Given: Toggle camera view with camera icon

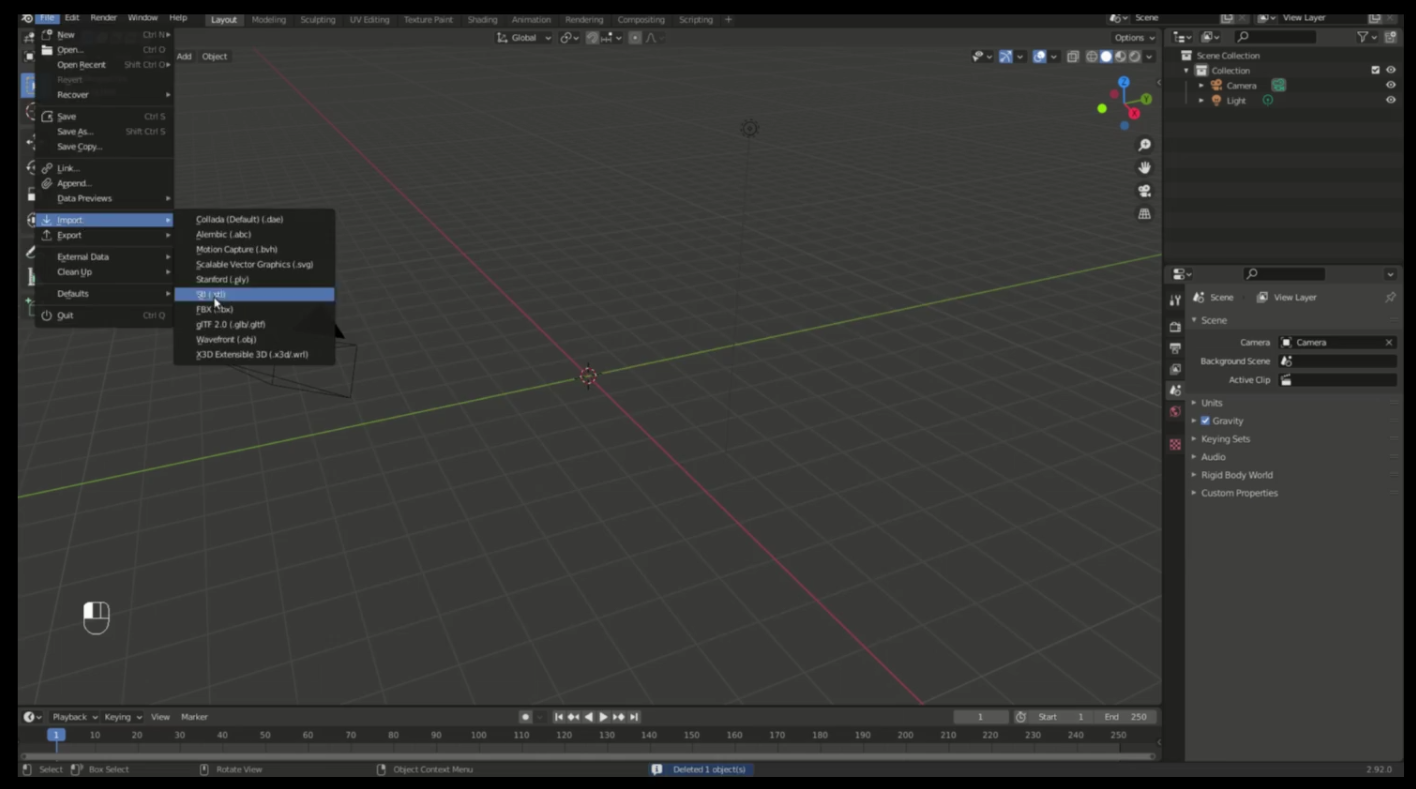Looking at the screenshot, I should click(1144, 191).
